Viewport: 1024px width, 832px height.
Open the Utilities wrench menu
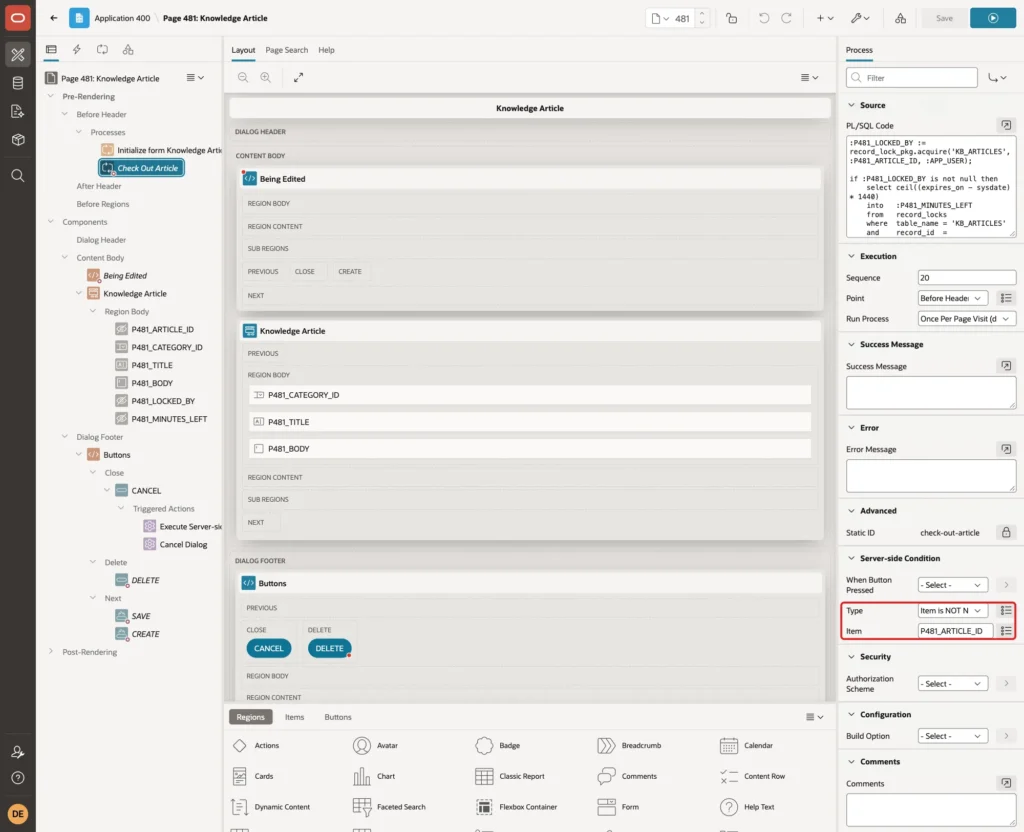[x=860, y=18]
